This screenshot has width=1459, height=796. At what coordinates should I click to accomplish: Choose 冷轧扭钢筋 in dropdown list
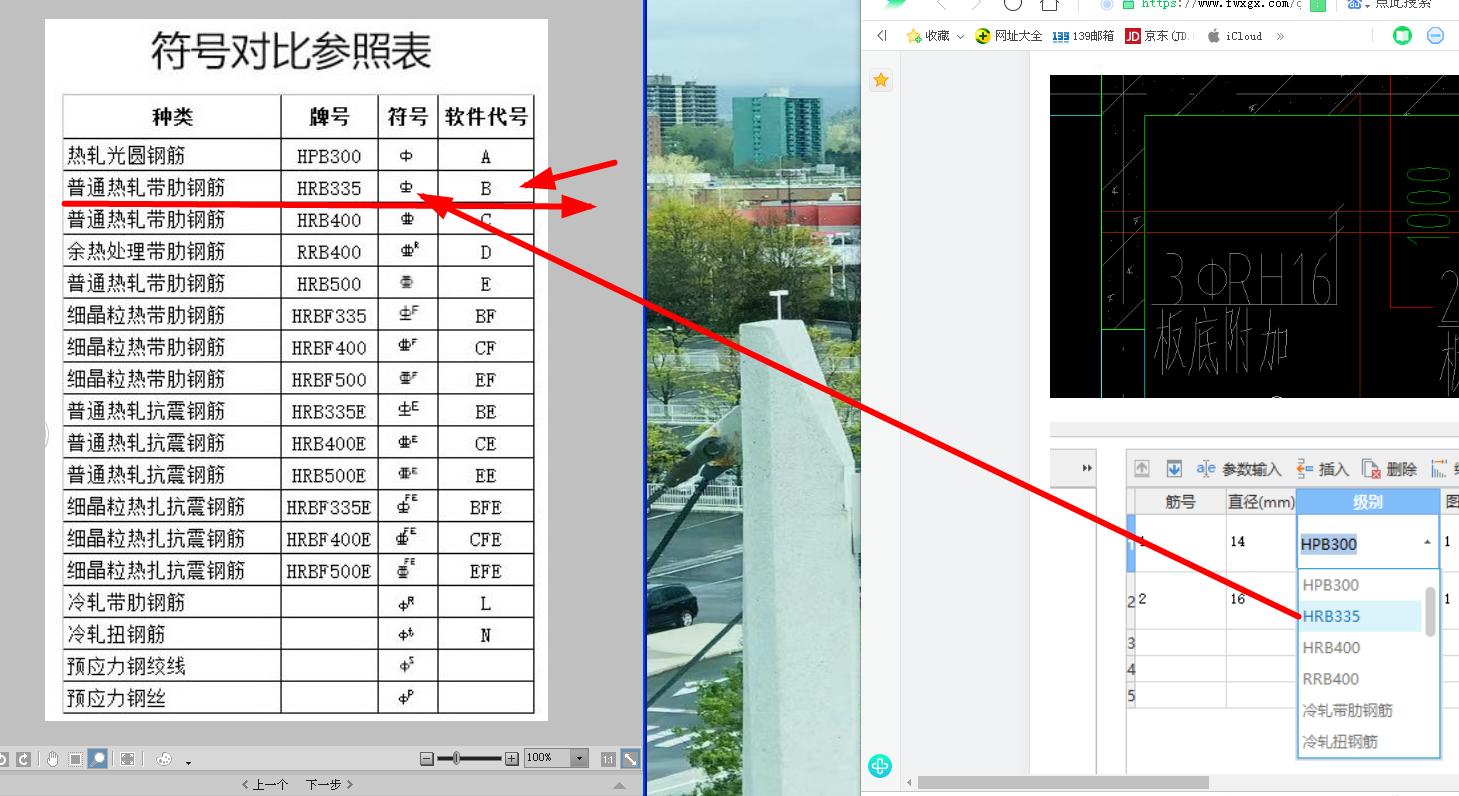1359,741
